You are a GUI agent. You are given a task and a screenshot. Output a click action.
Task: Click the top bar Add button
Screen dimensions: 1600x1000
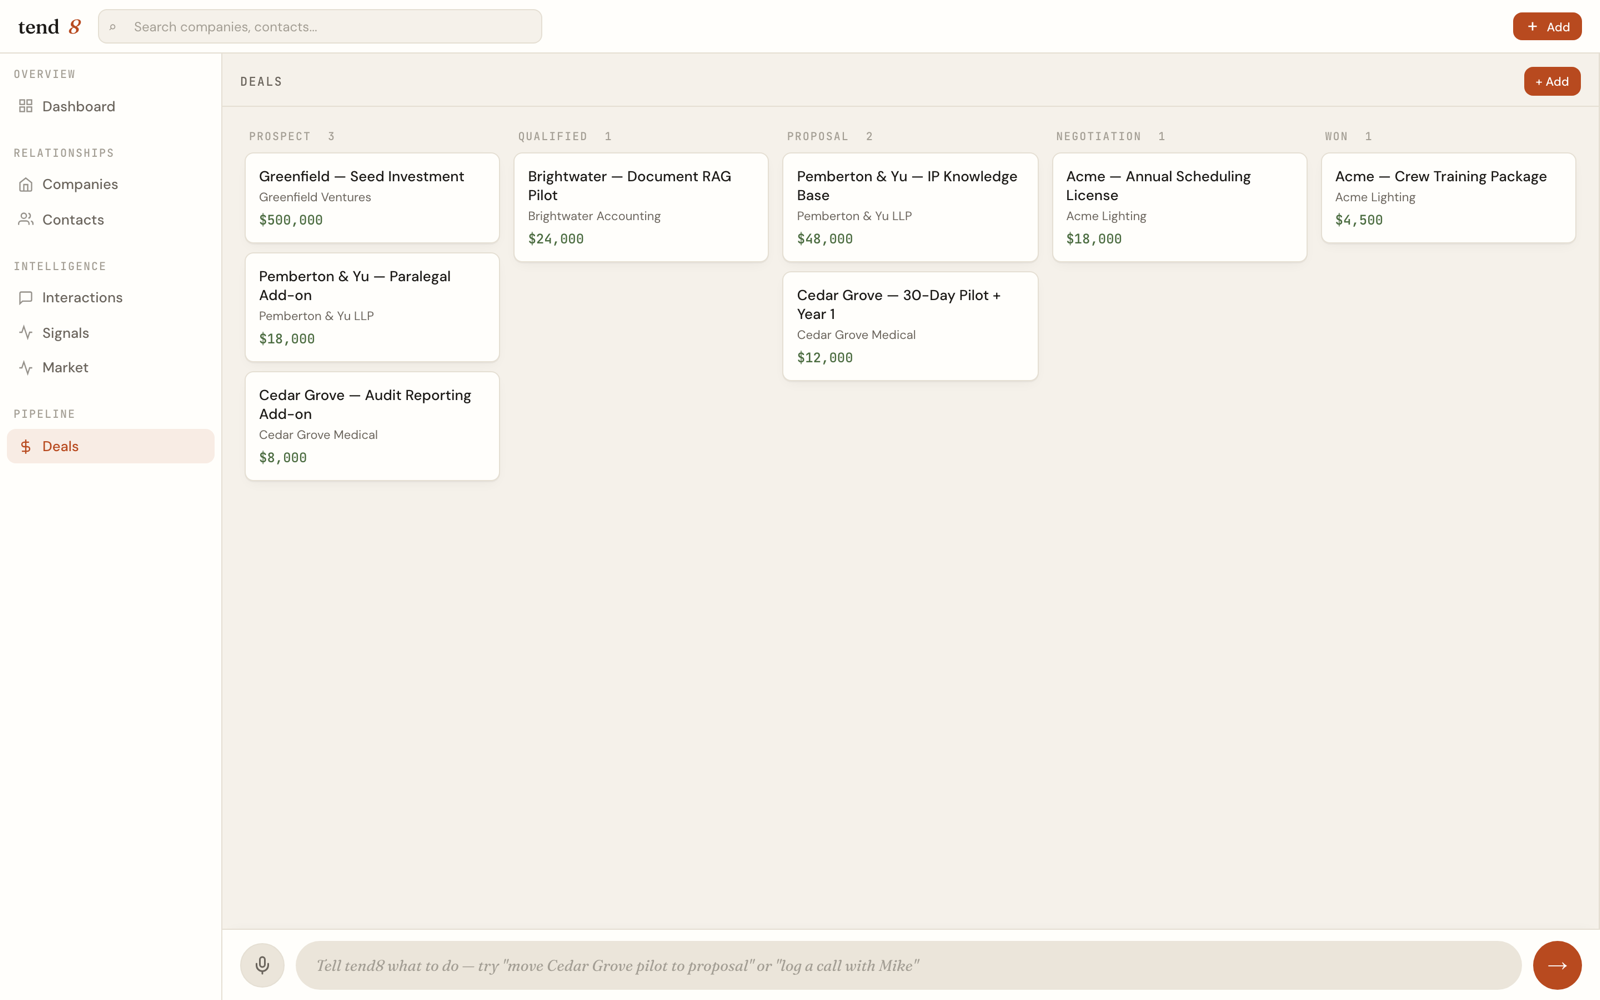(1547, 27)
